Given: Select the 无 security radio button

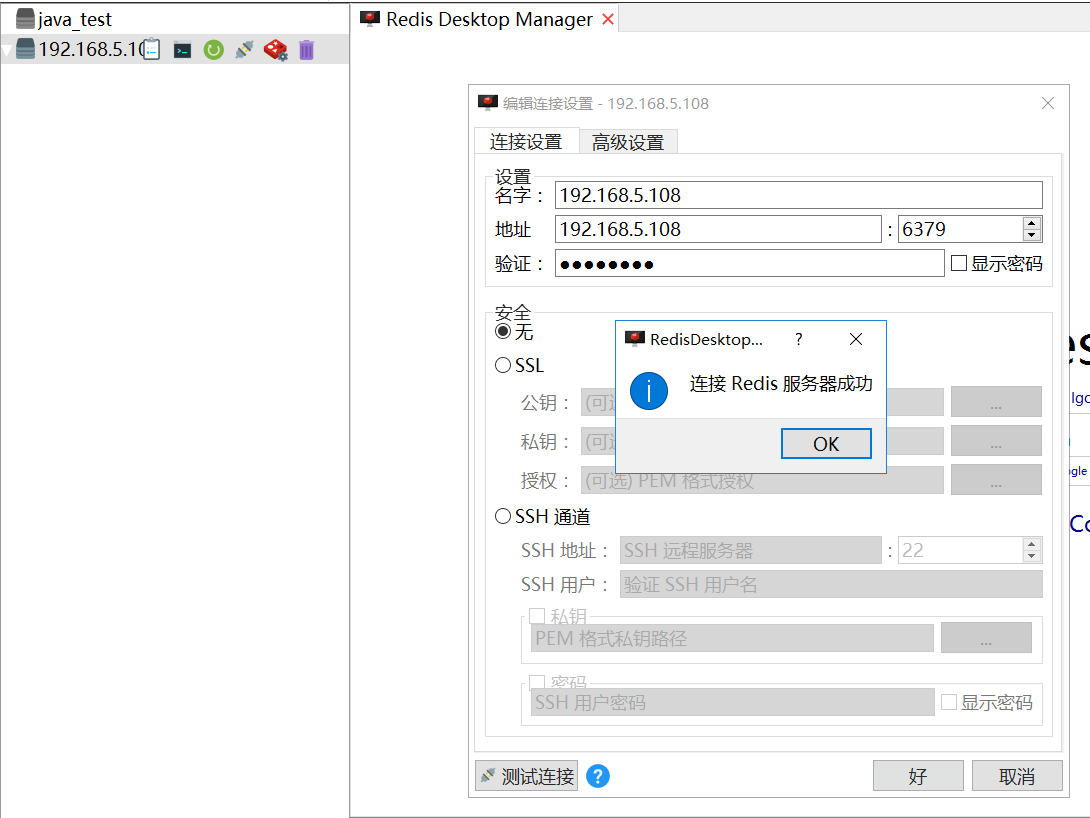Looking at the screenshot, I should pyautogui.click(x=503, y=332).
